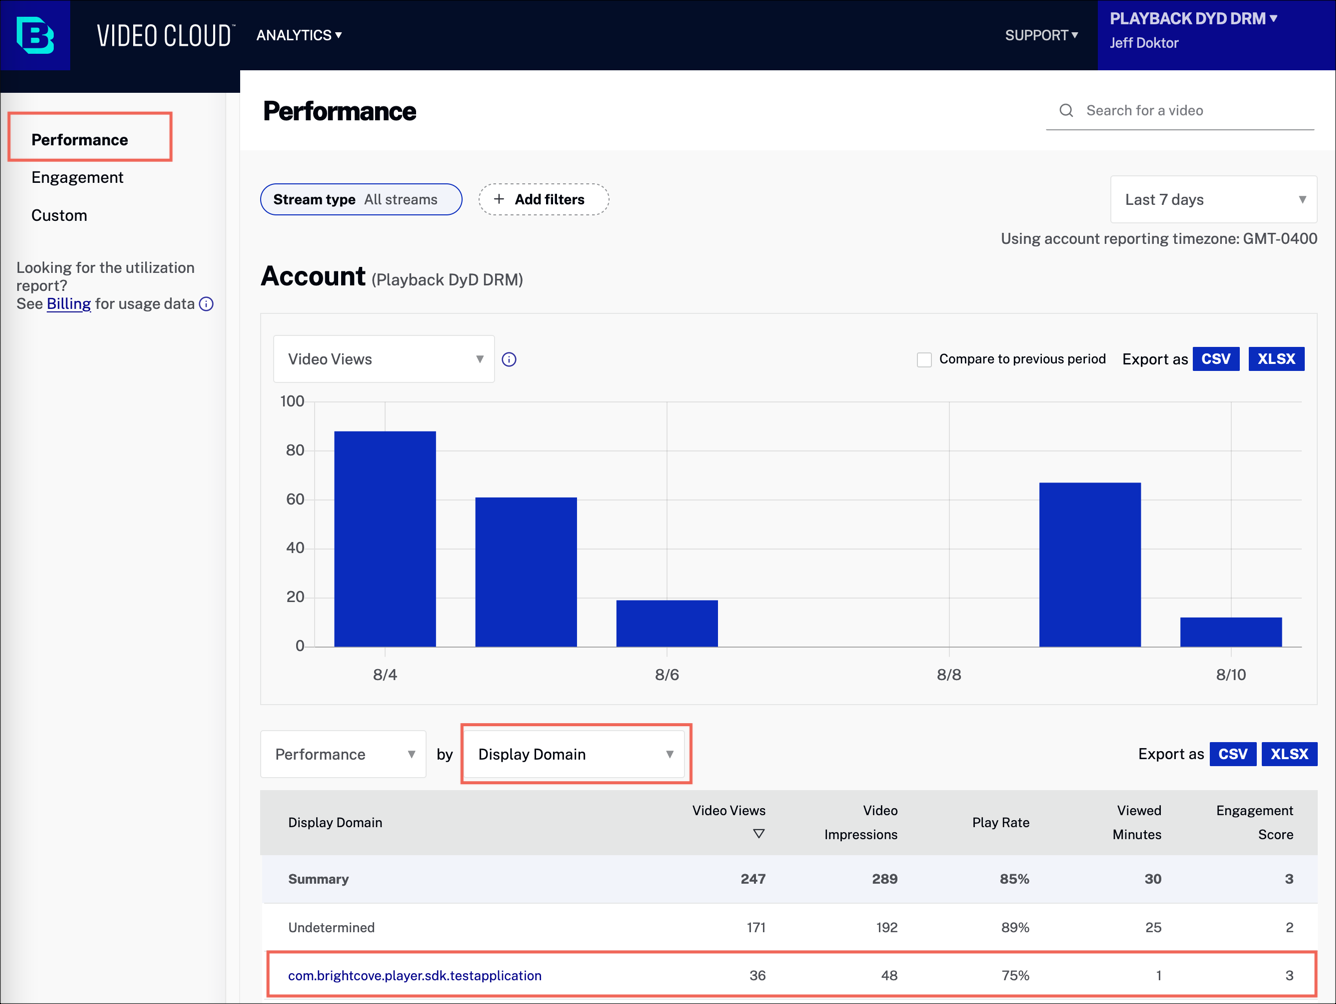Screen dimensions: 1336x1004
Task: Switch to the Engagement section
Action: [x=77, y=177]
